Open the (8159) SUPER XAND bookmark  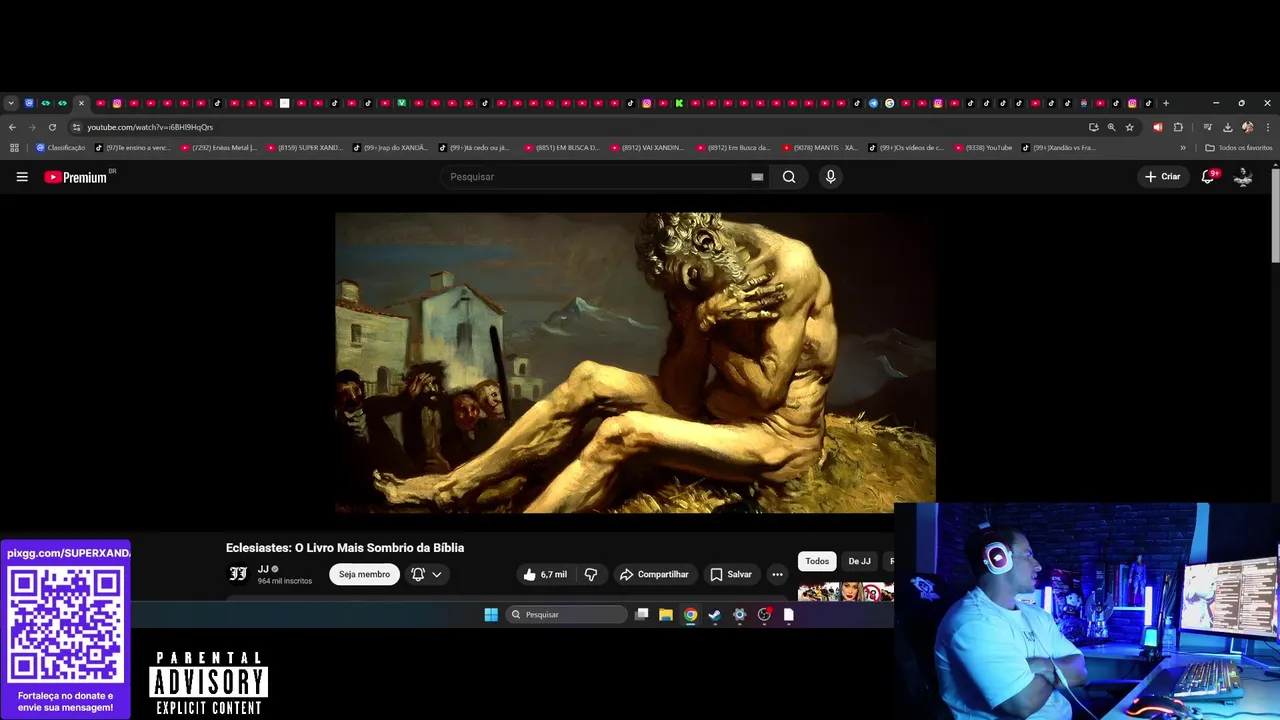pyautogui.click(x=305, y=148)
